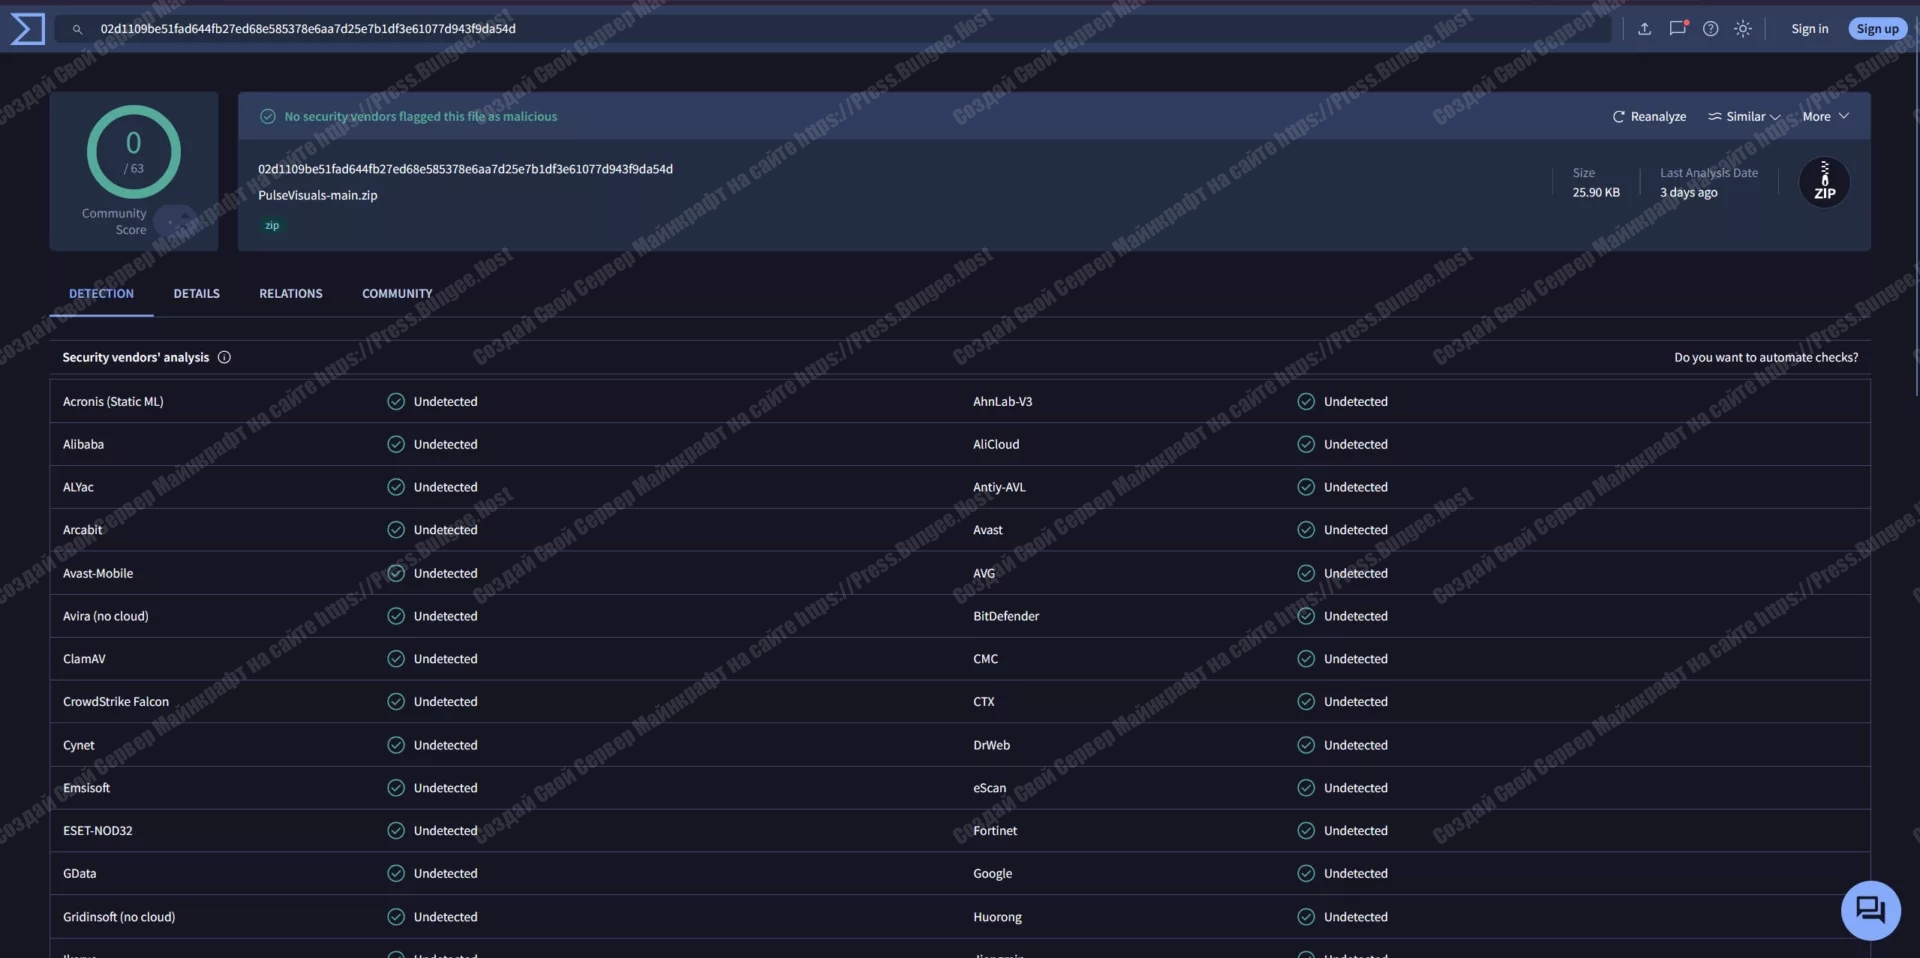Open the VirusTotal home logo
This screenshot has width=1920, height=958.
pos(27,29)
